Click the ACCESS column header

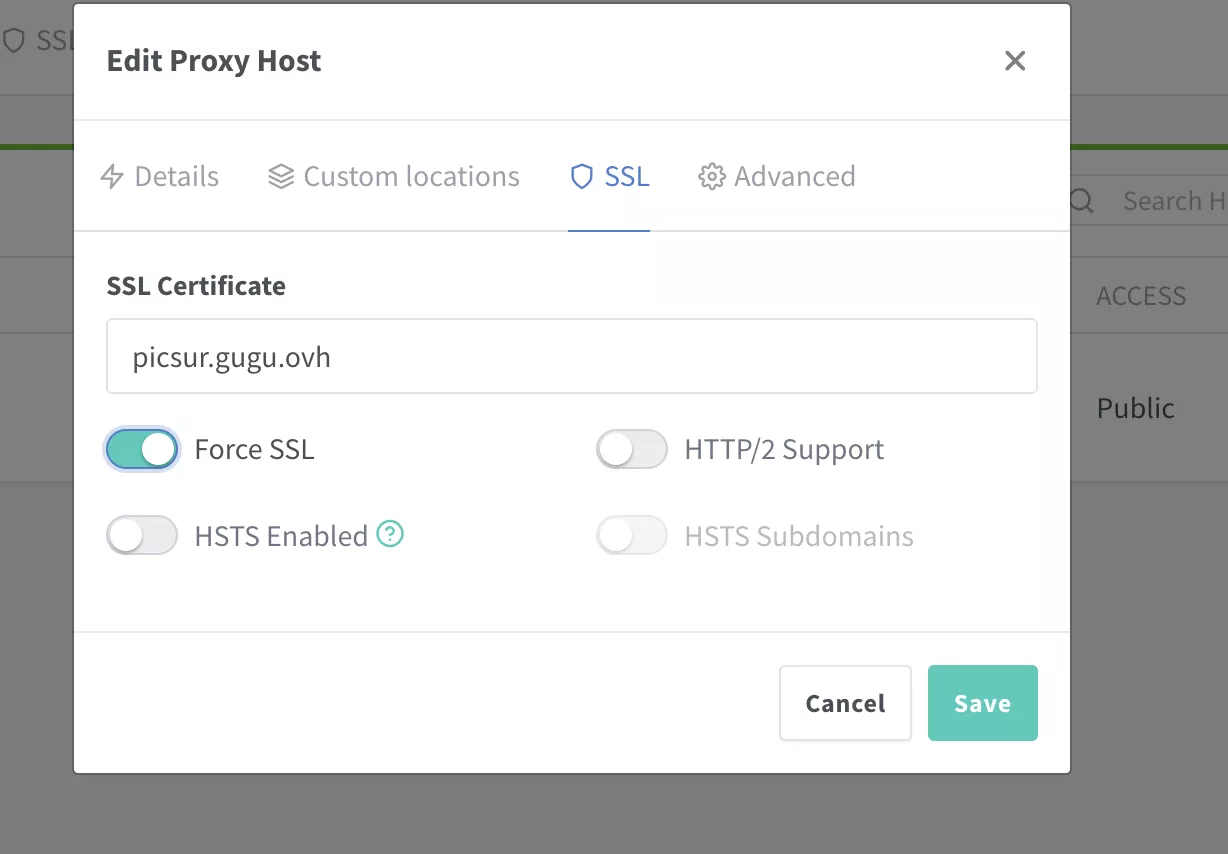(x=1141, y=296)
